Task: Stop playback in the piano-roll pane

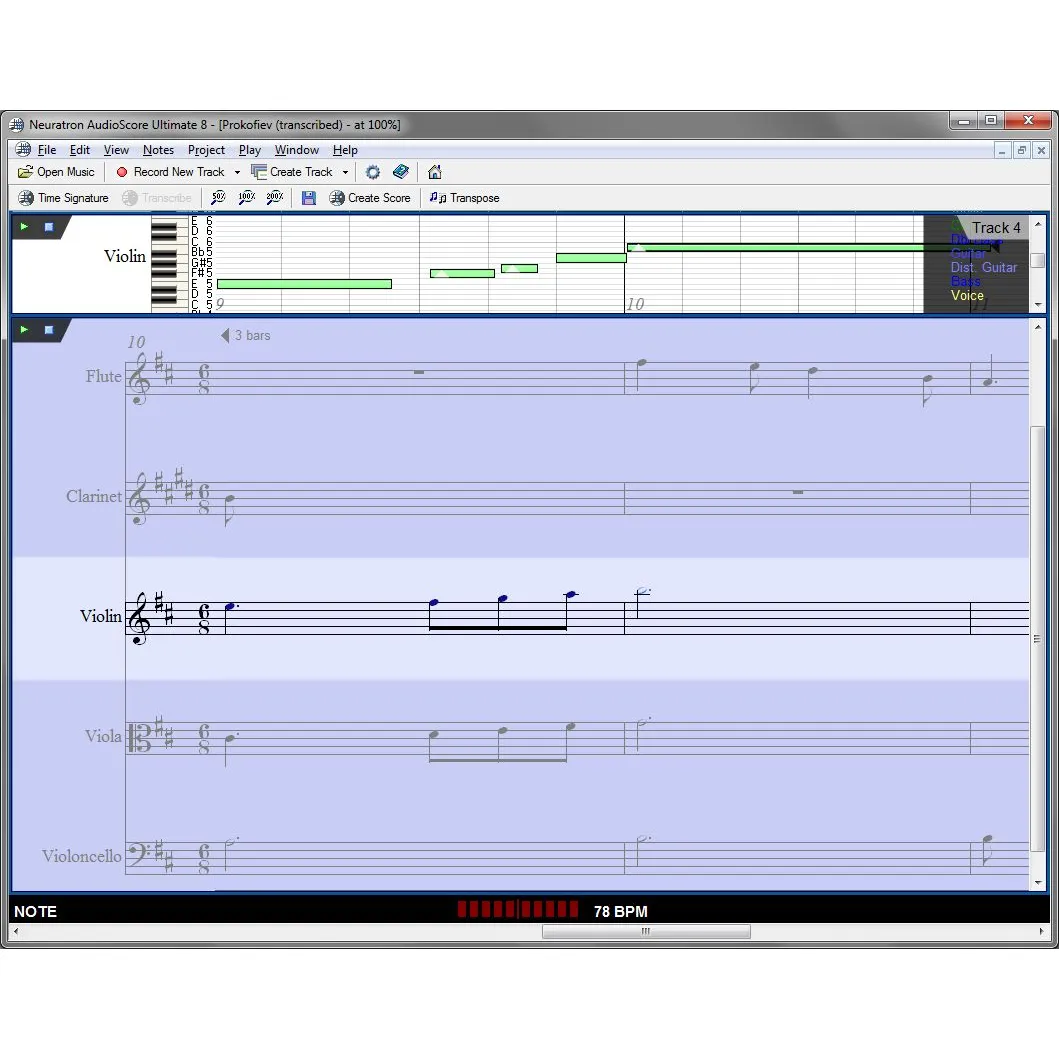Action: click(x=49, y=226)
